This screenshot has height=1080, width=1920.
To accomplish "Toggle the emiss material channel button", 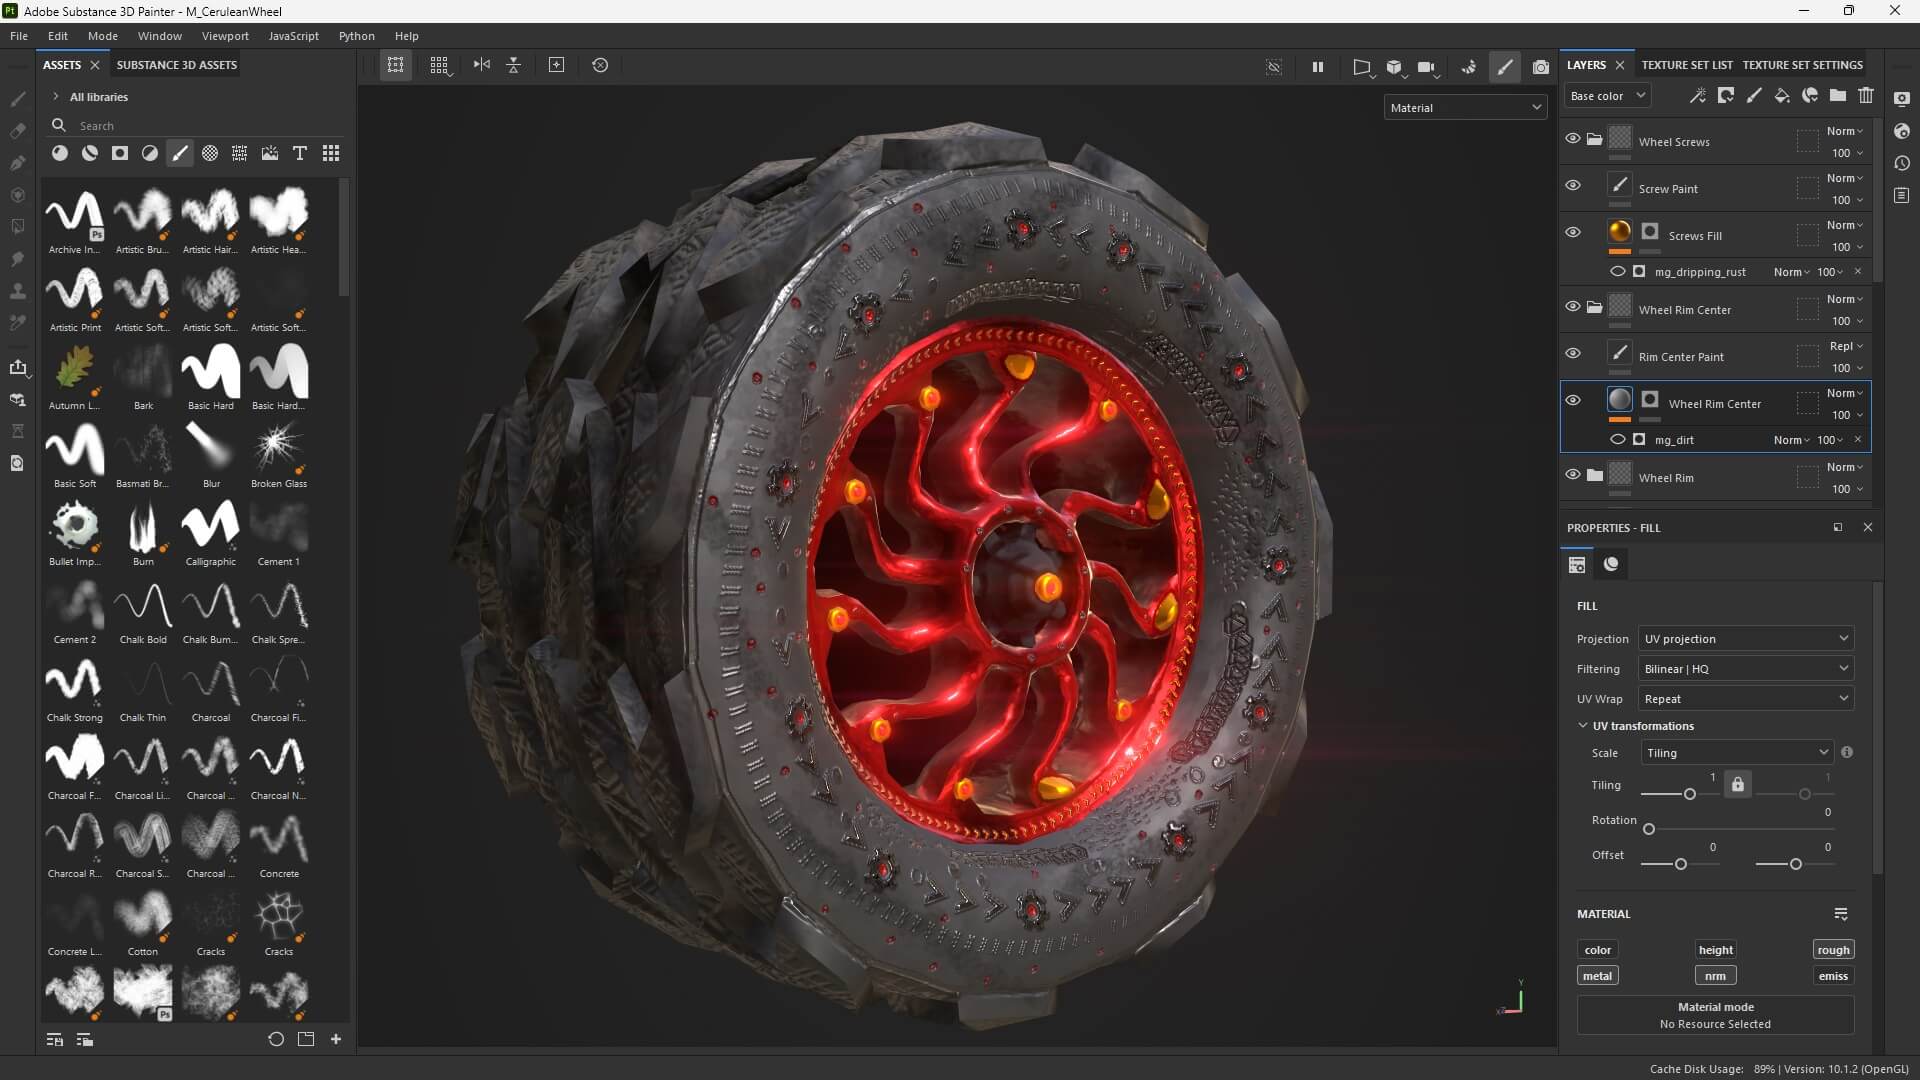I will pyautogui.click(x=1833, y=976).
